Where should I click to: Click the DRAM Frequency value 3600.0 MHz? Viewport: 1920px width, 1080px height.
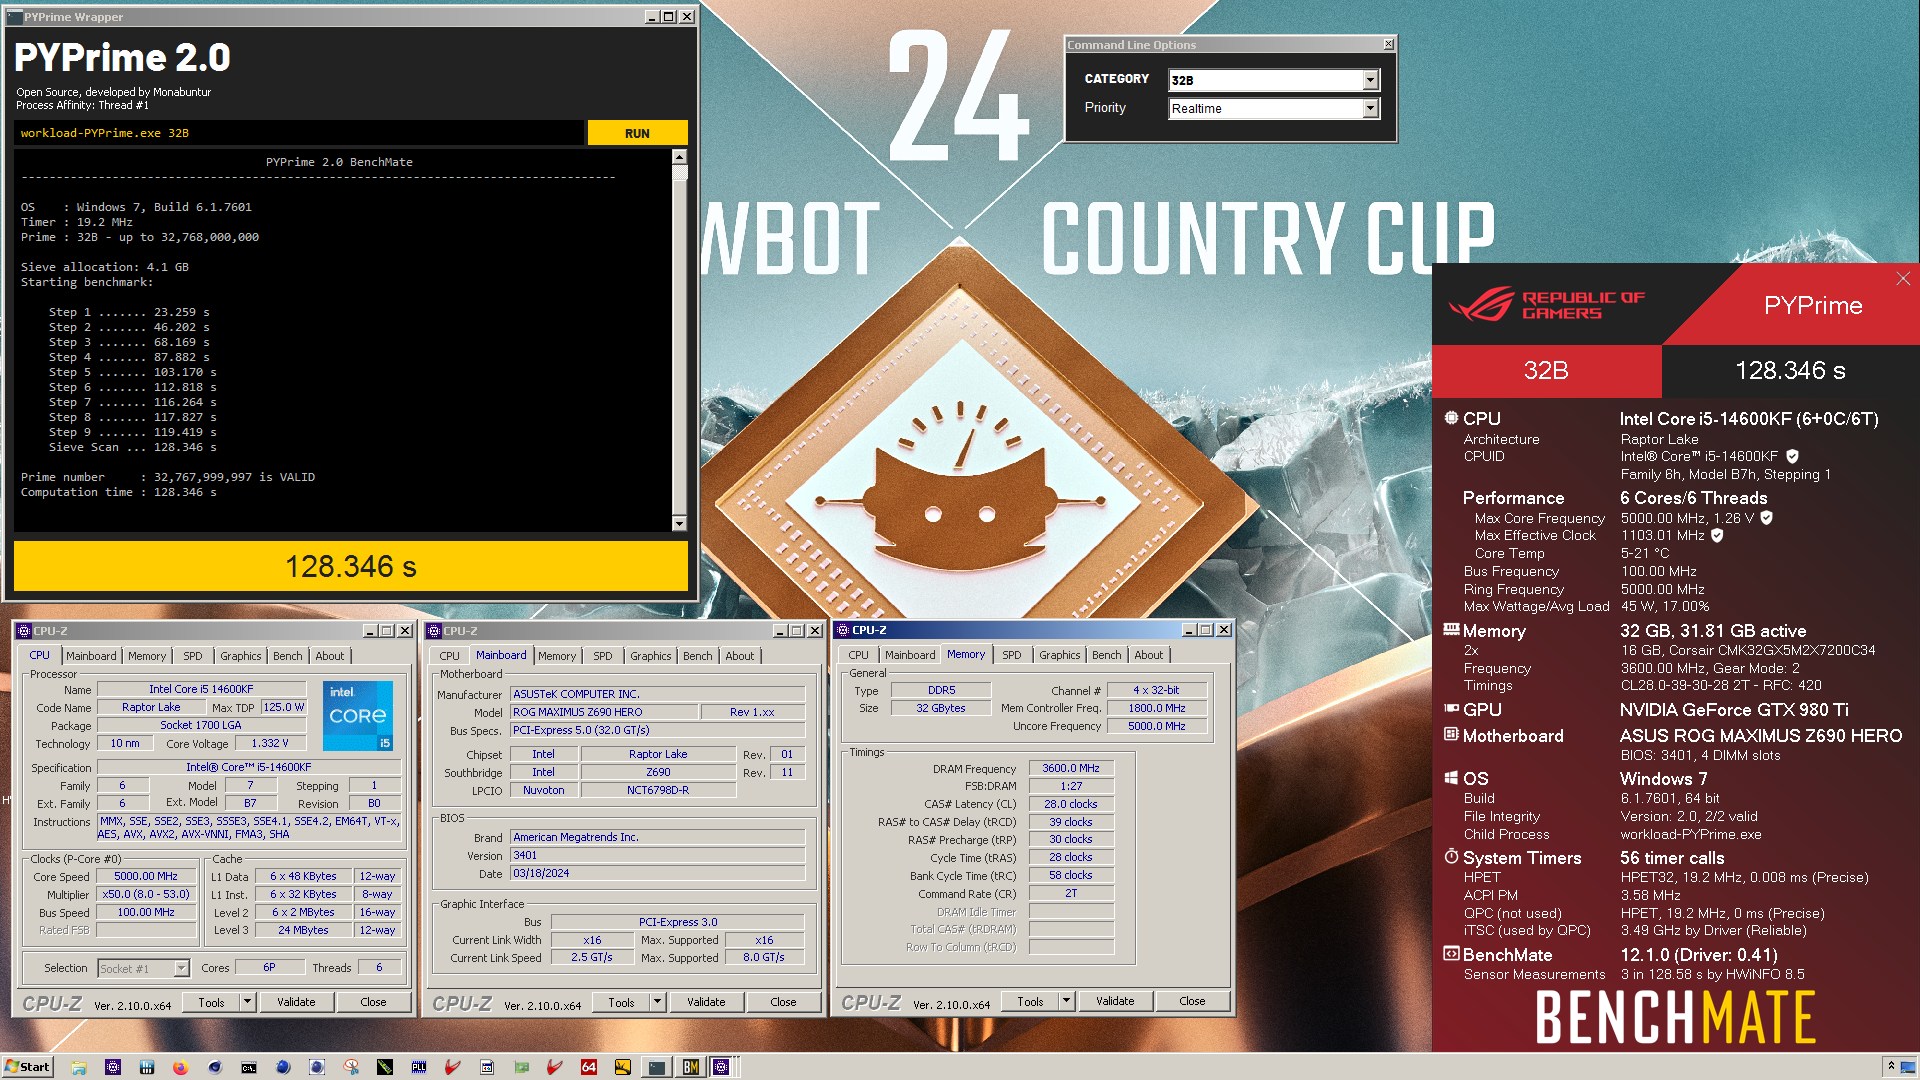(1071, 768)
